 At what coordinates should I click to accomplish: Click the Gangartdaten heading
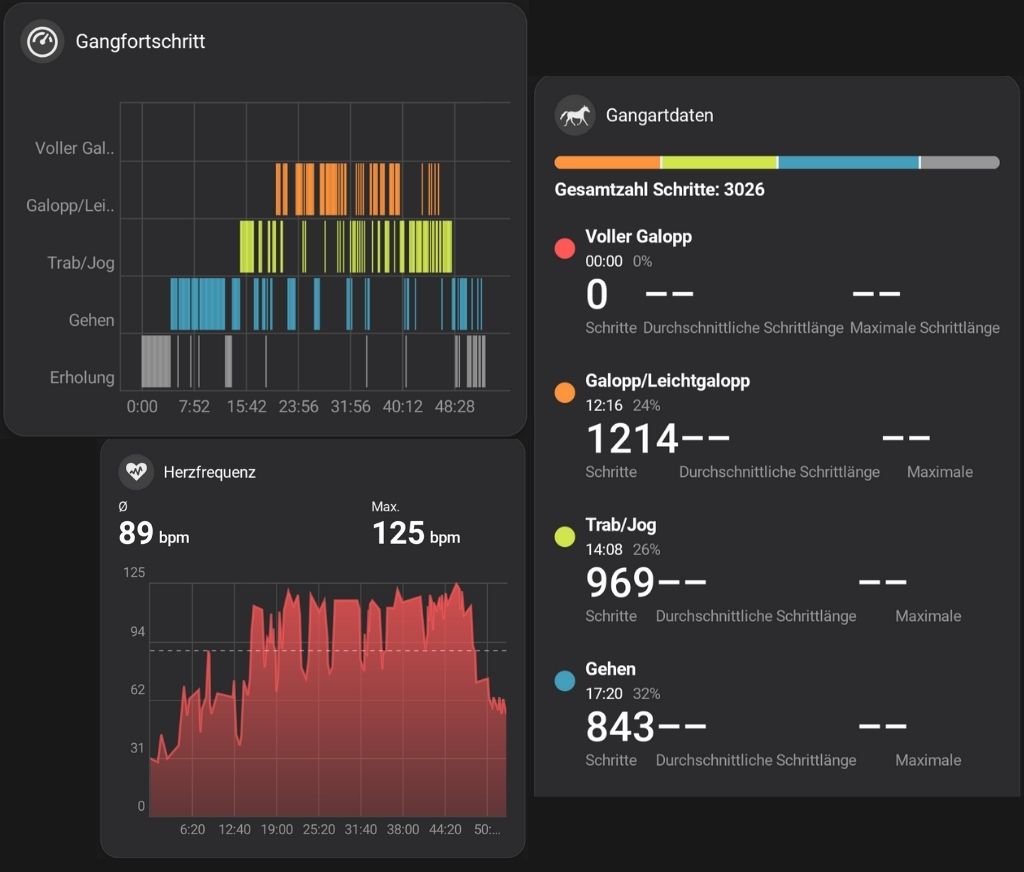point(659,116)
